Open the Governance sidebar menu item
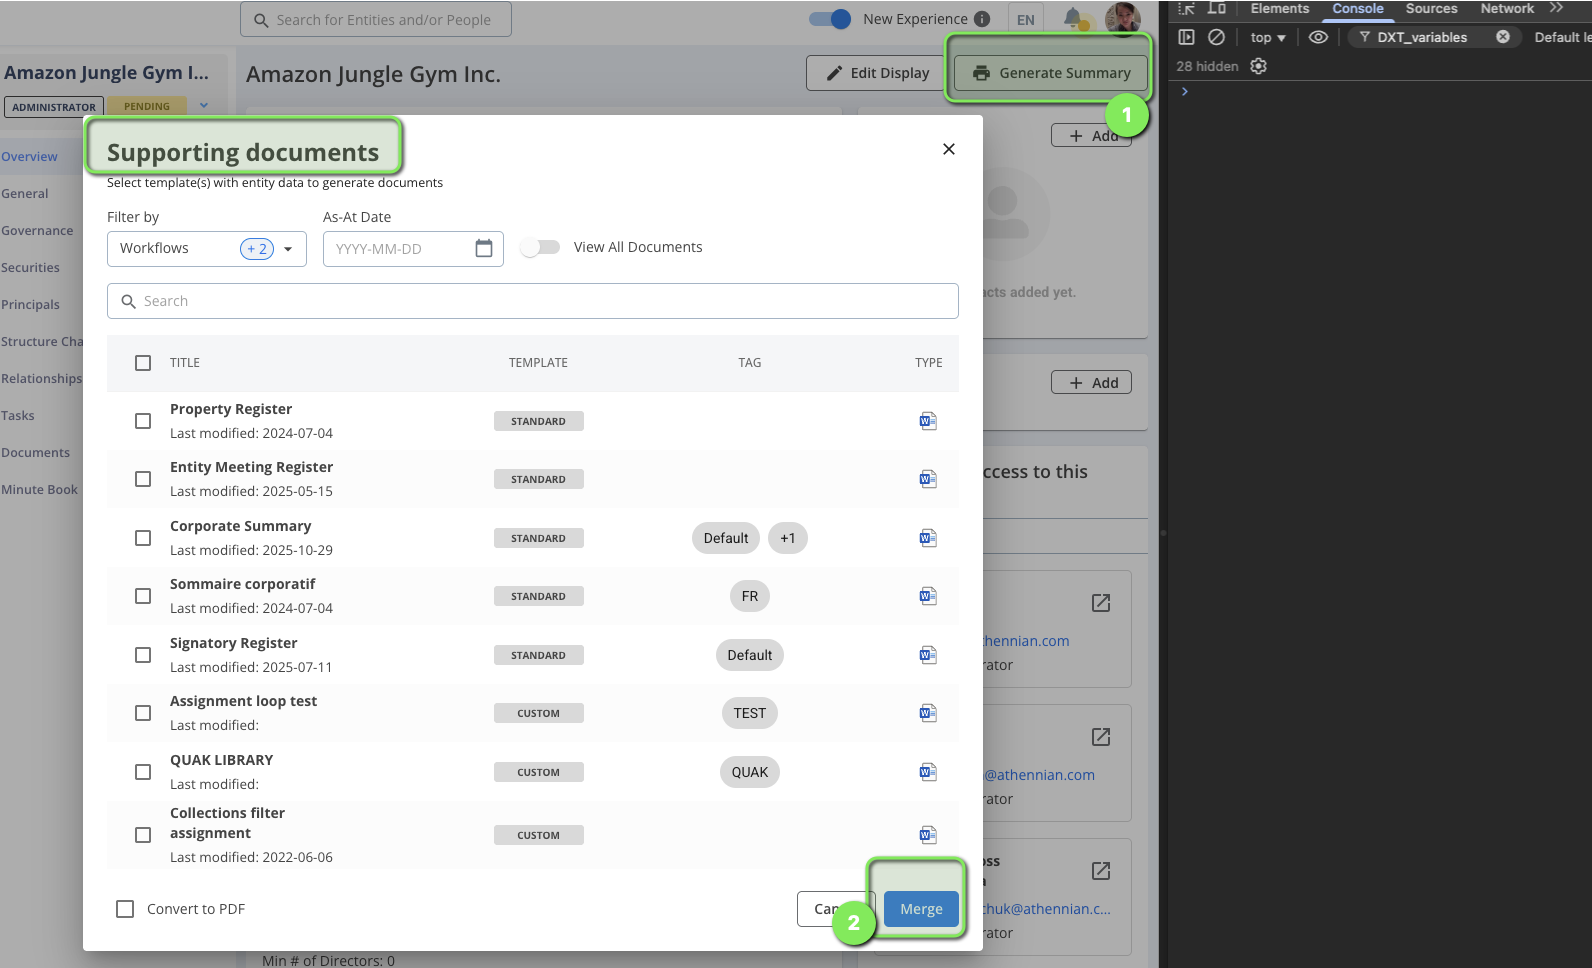Screen dimensions: 1592x968 click(37, 231)
